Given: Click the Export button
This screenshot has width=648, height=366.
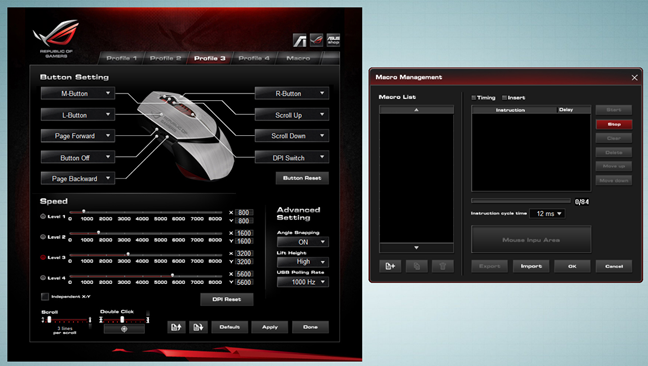Looking at the screenshot, I should (489, 266).
